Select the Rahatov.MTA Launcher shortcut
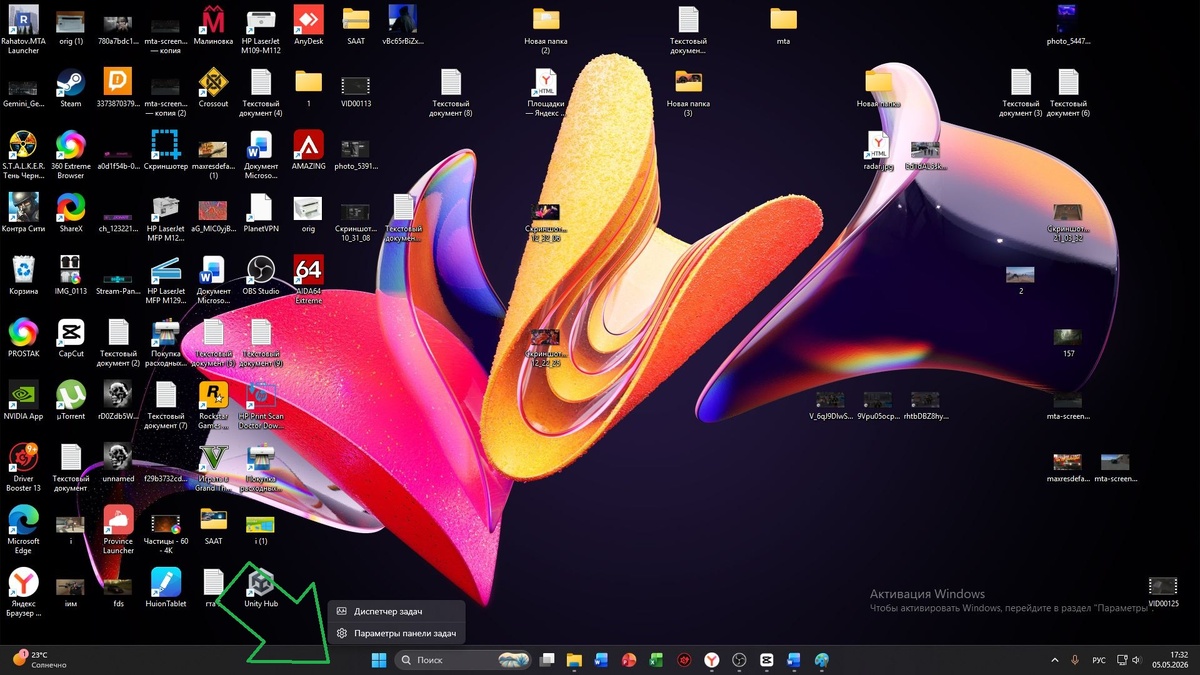This screenshot has width=1200, height=675. coord(23,30)
